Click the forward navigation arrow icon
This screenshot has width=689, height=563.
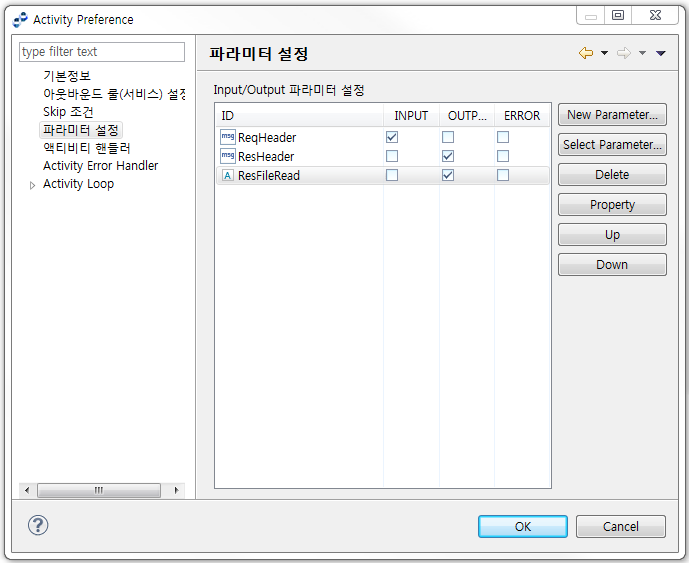point(624,53)
